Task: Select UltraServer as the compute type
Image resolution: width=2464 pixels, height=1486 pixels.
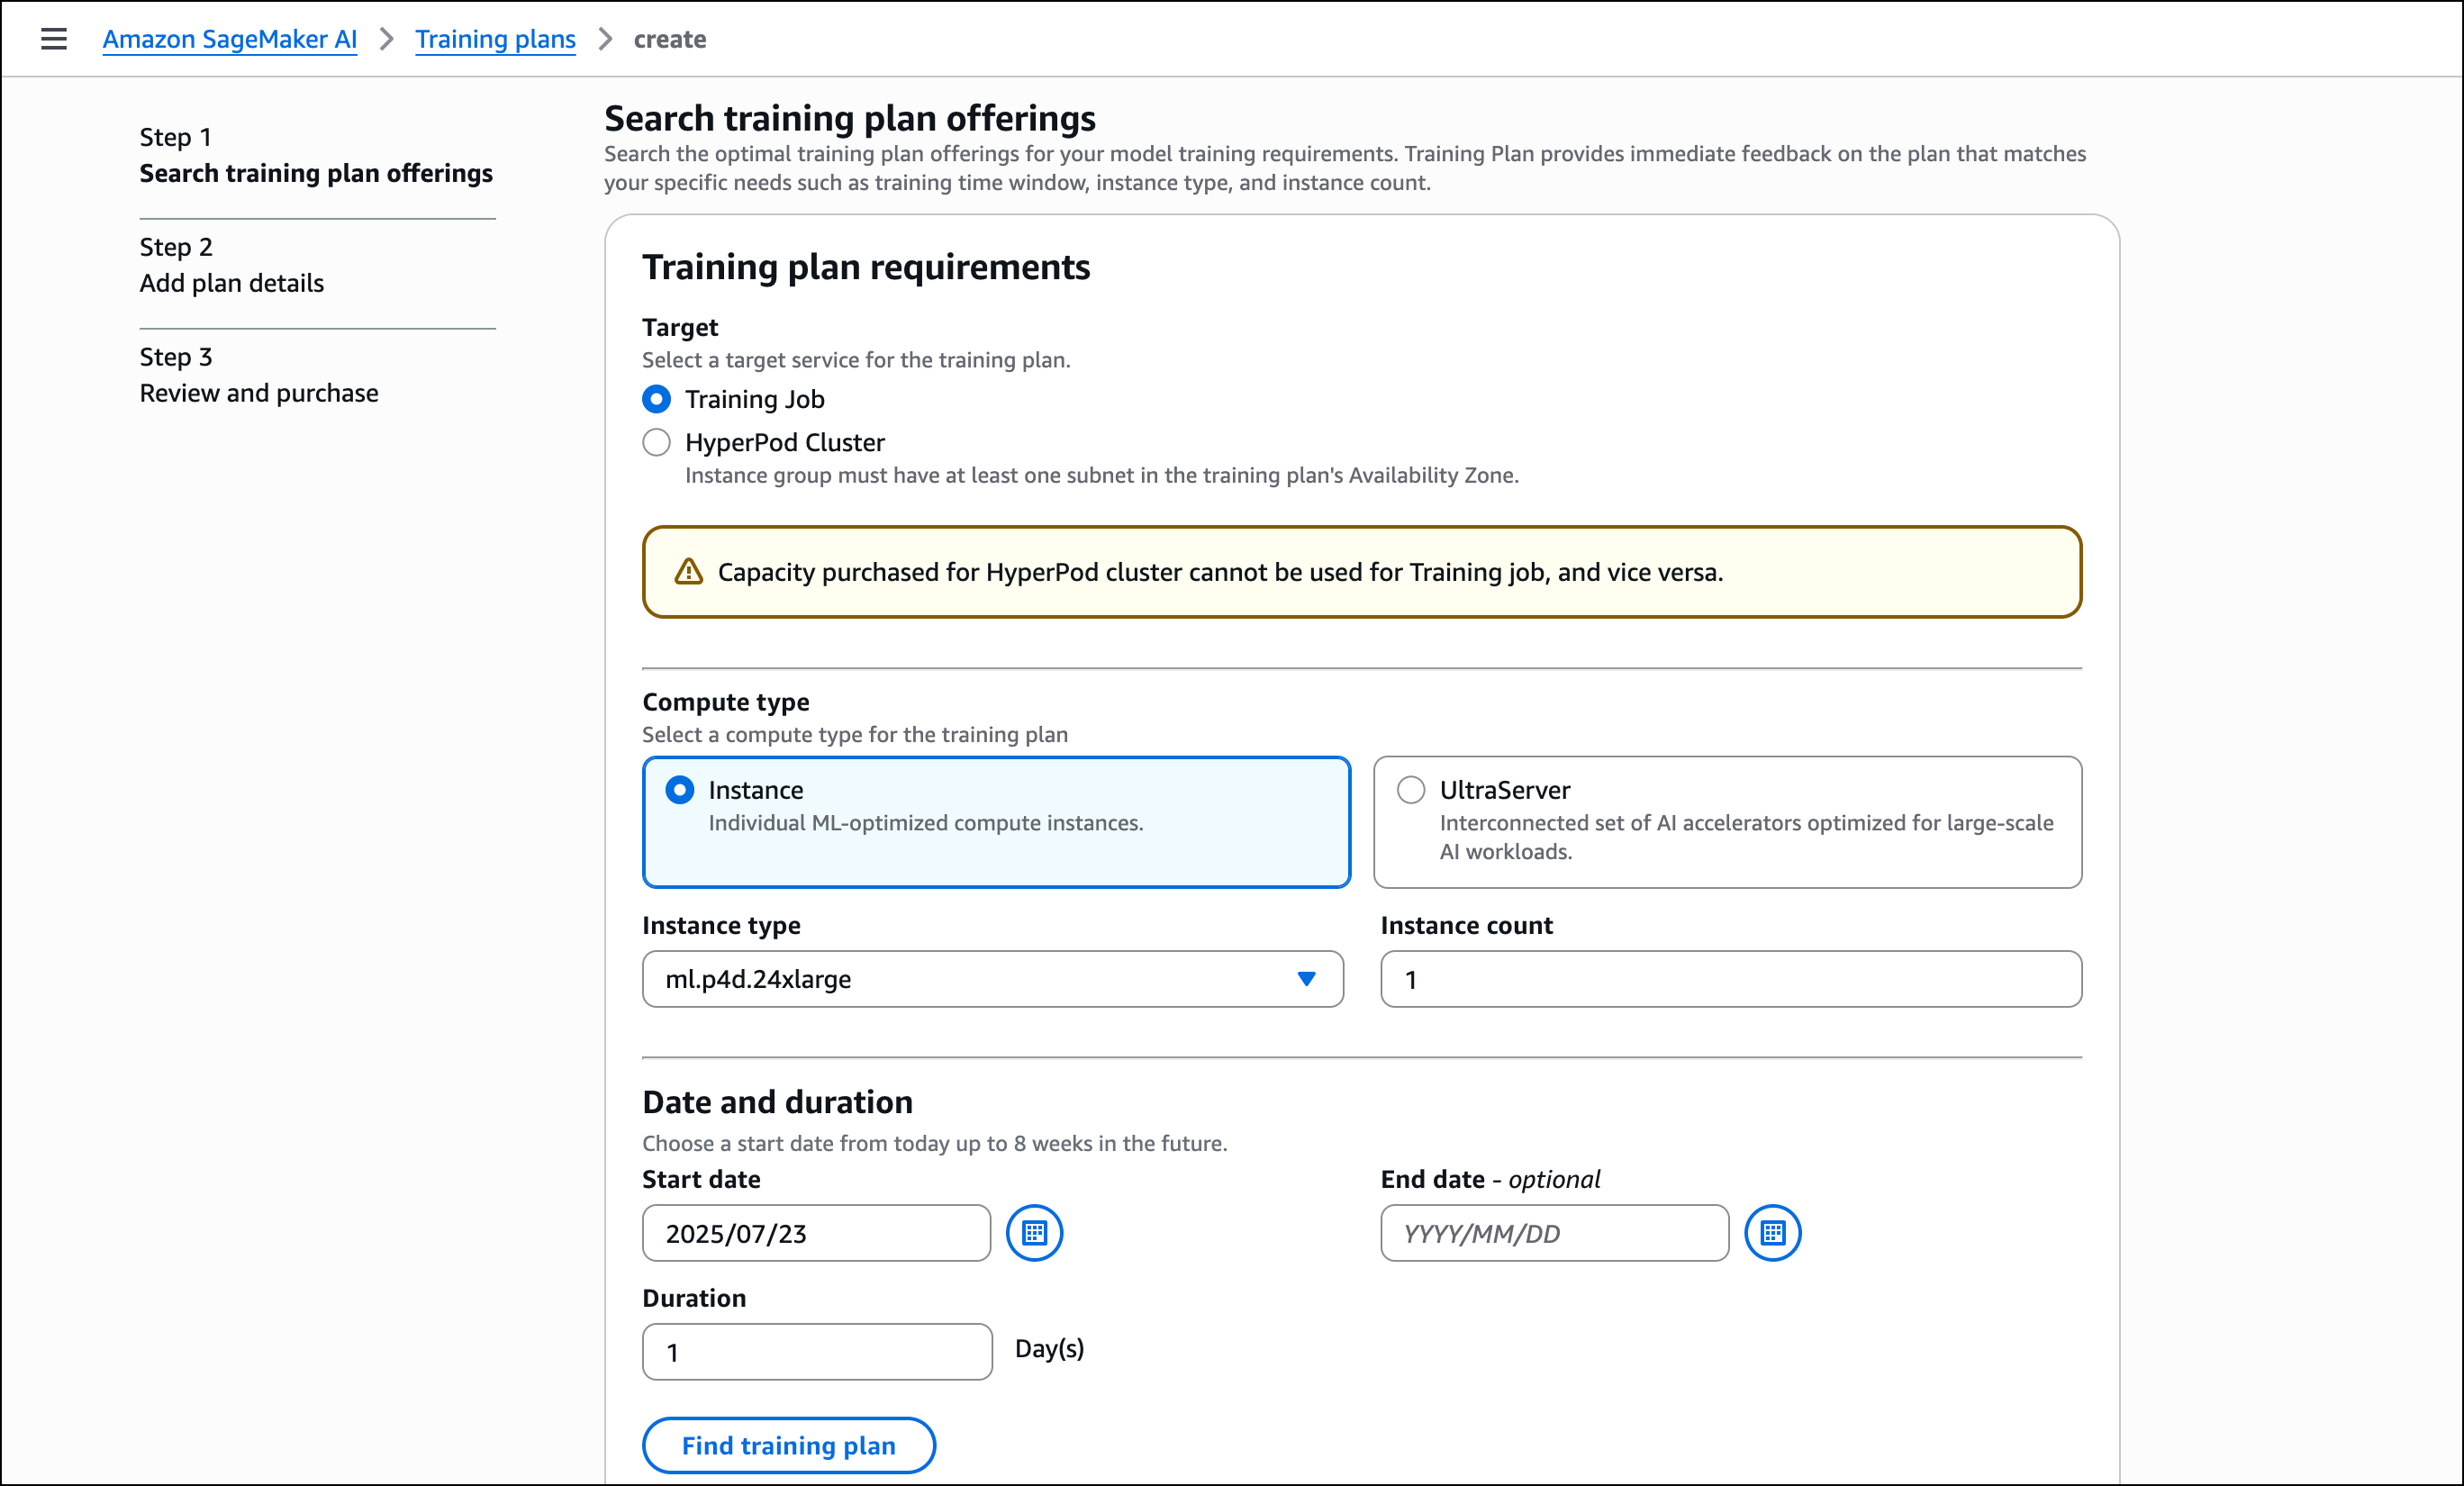Action: (x=1411, y=789)
